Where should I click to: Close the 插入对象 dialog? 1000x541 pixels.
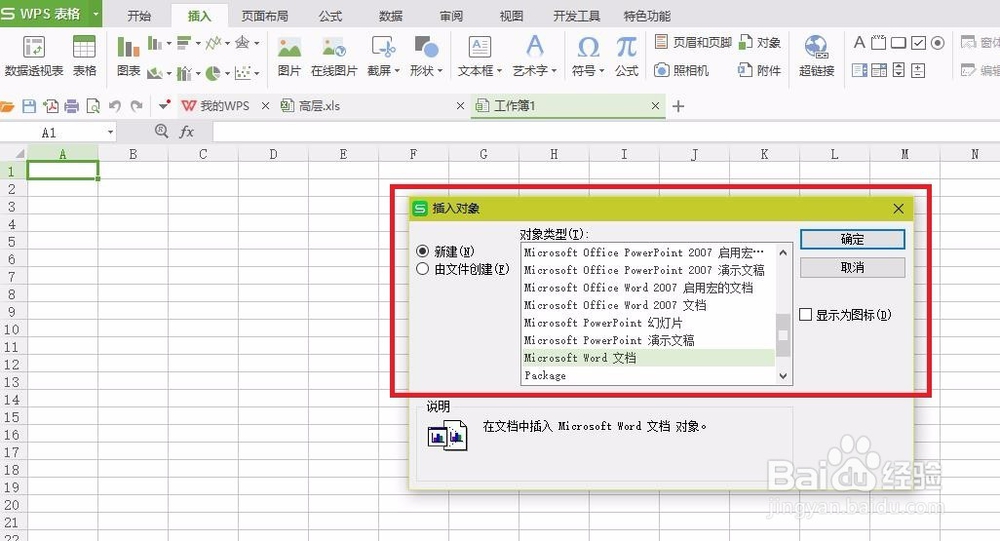click(899, 209)
